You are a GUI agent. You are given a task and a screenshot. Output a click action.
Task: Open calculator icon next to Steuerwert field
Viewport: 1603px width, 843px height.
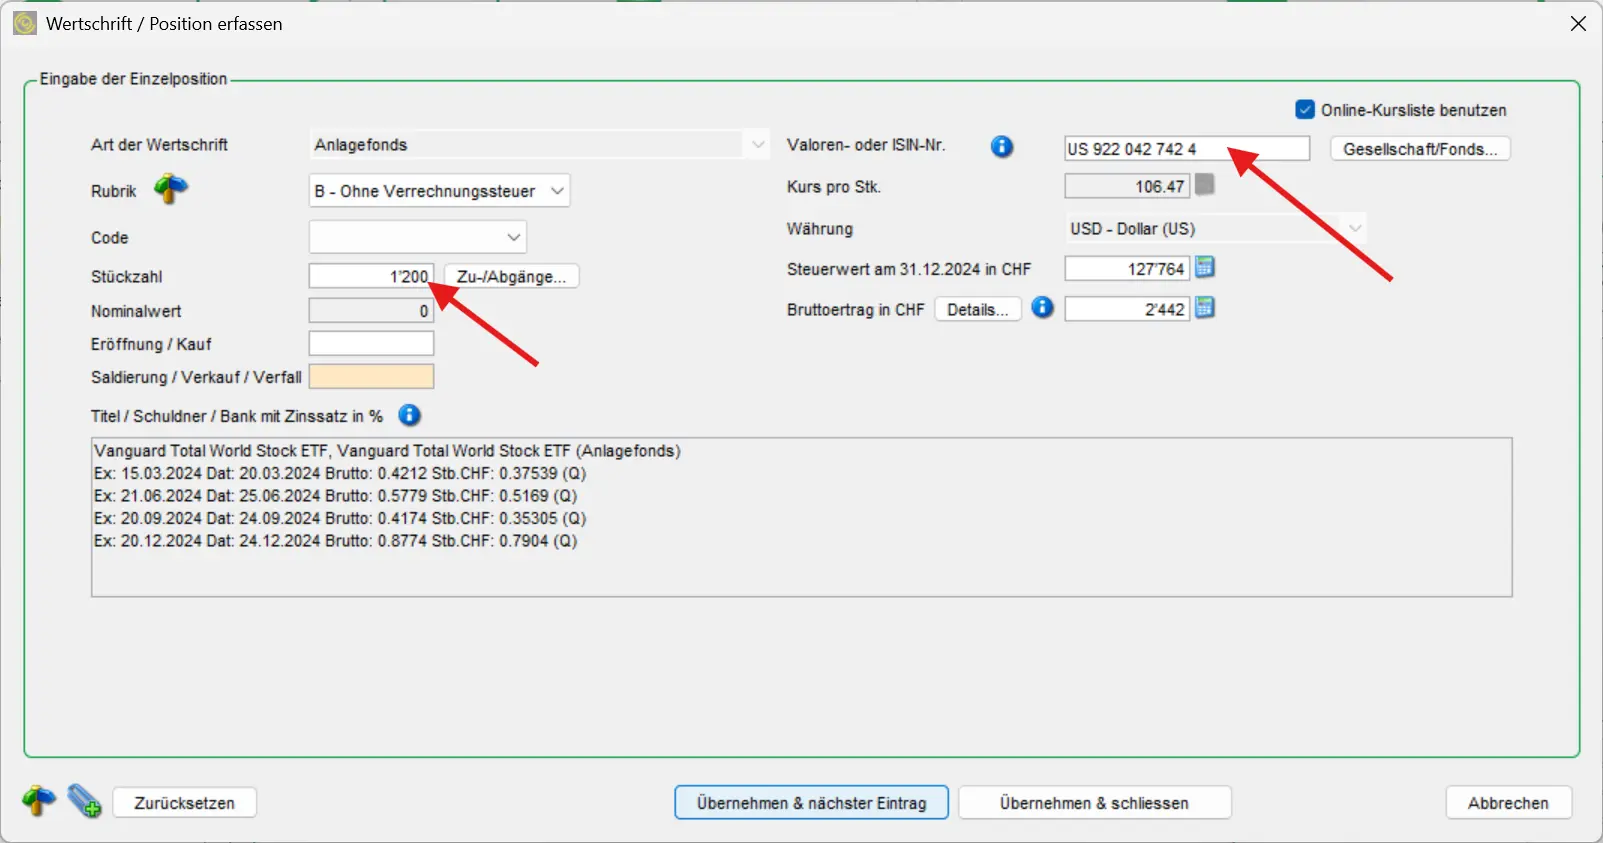[1205, 267]
